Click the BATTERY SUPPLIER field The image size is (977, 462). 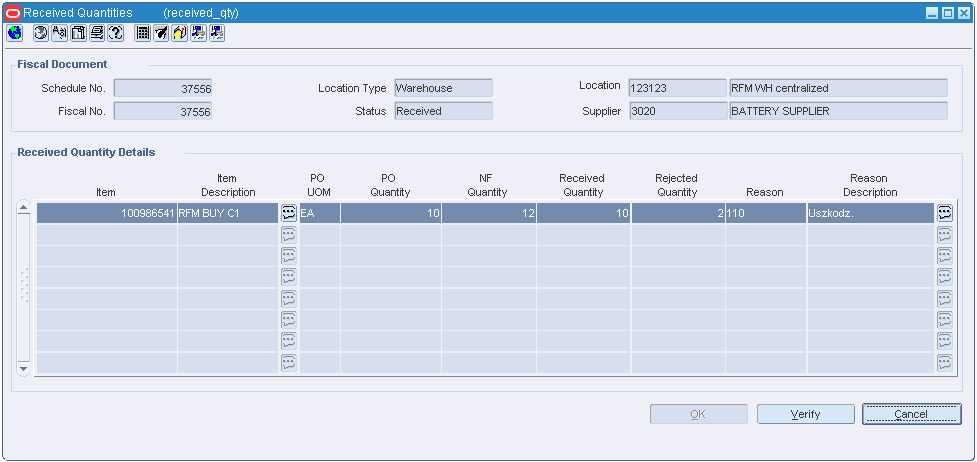(838, 111)
